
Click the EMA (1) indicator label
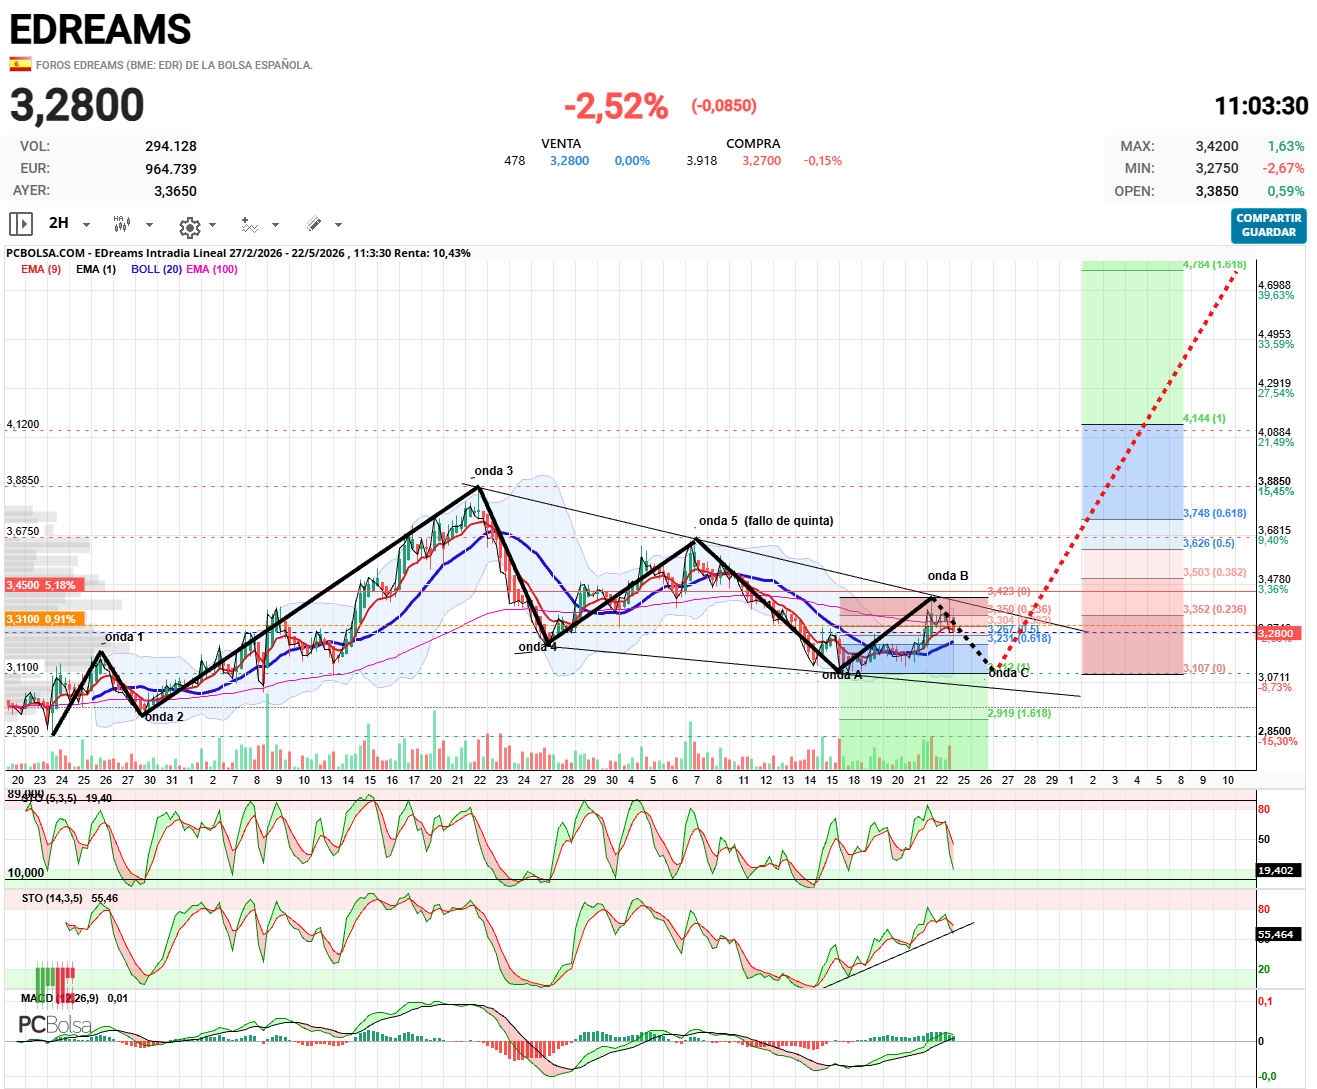tap(96, 269)
